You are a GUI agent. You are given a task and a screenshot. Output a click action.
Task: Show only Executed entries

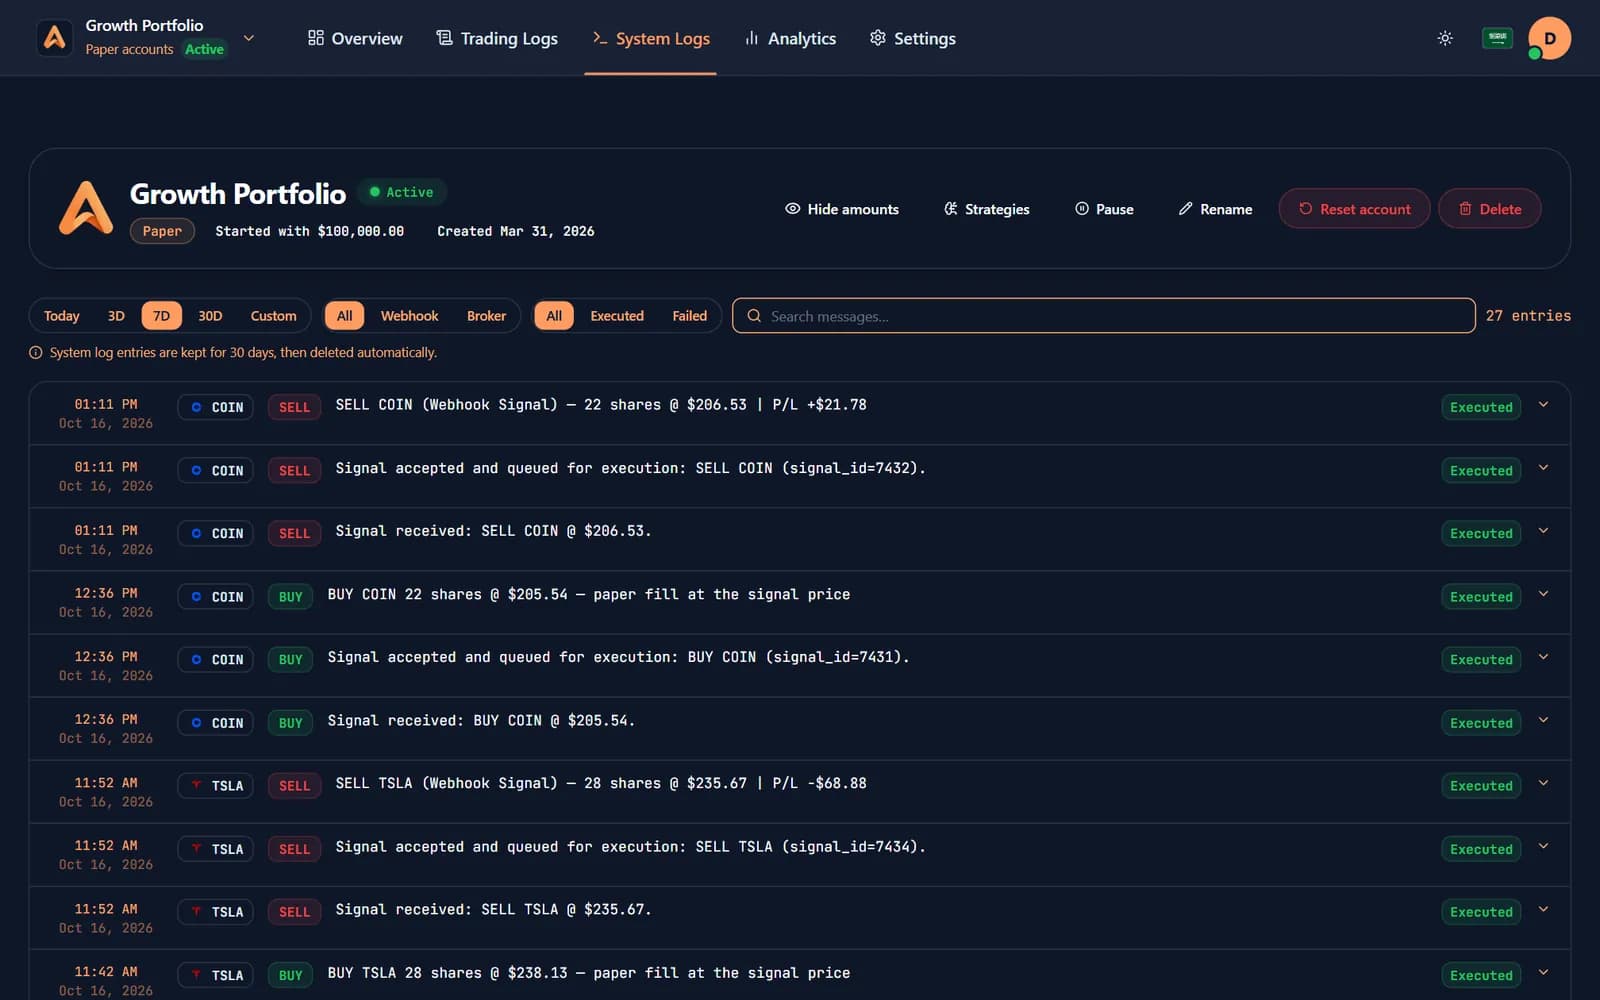tap(617, 316)
